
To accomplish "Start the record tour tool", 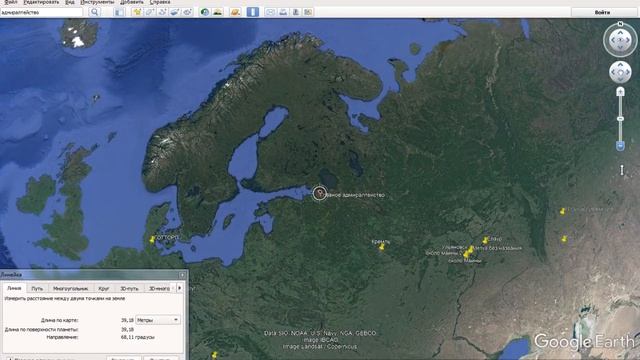I will 187,12.
